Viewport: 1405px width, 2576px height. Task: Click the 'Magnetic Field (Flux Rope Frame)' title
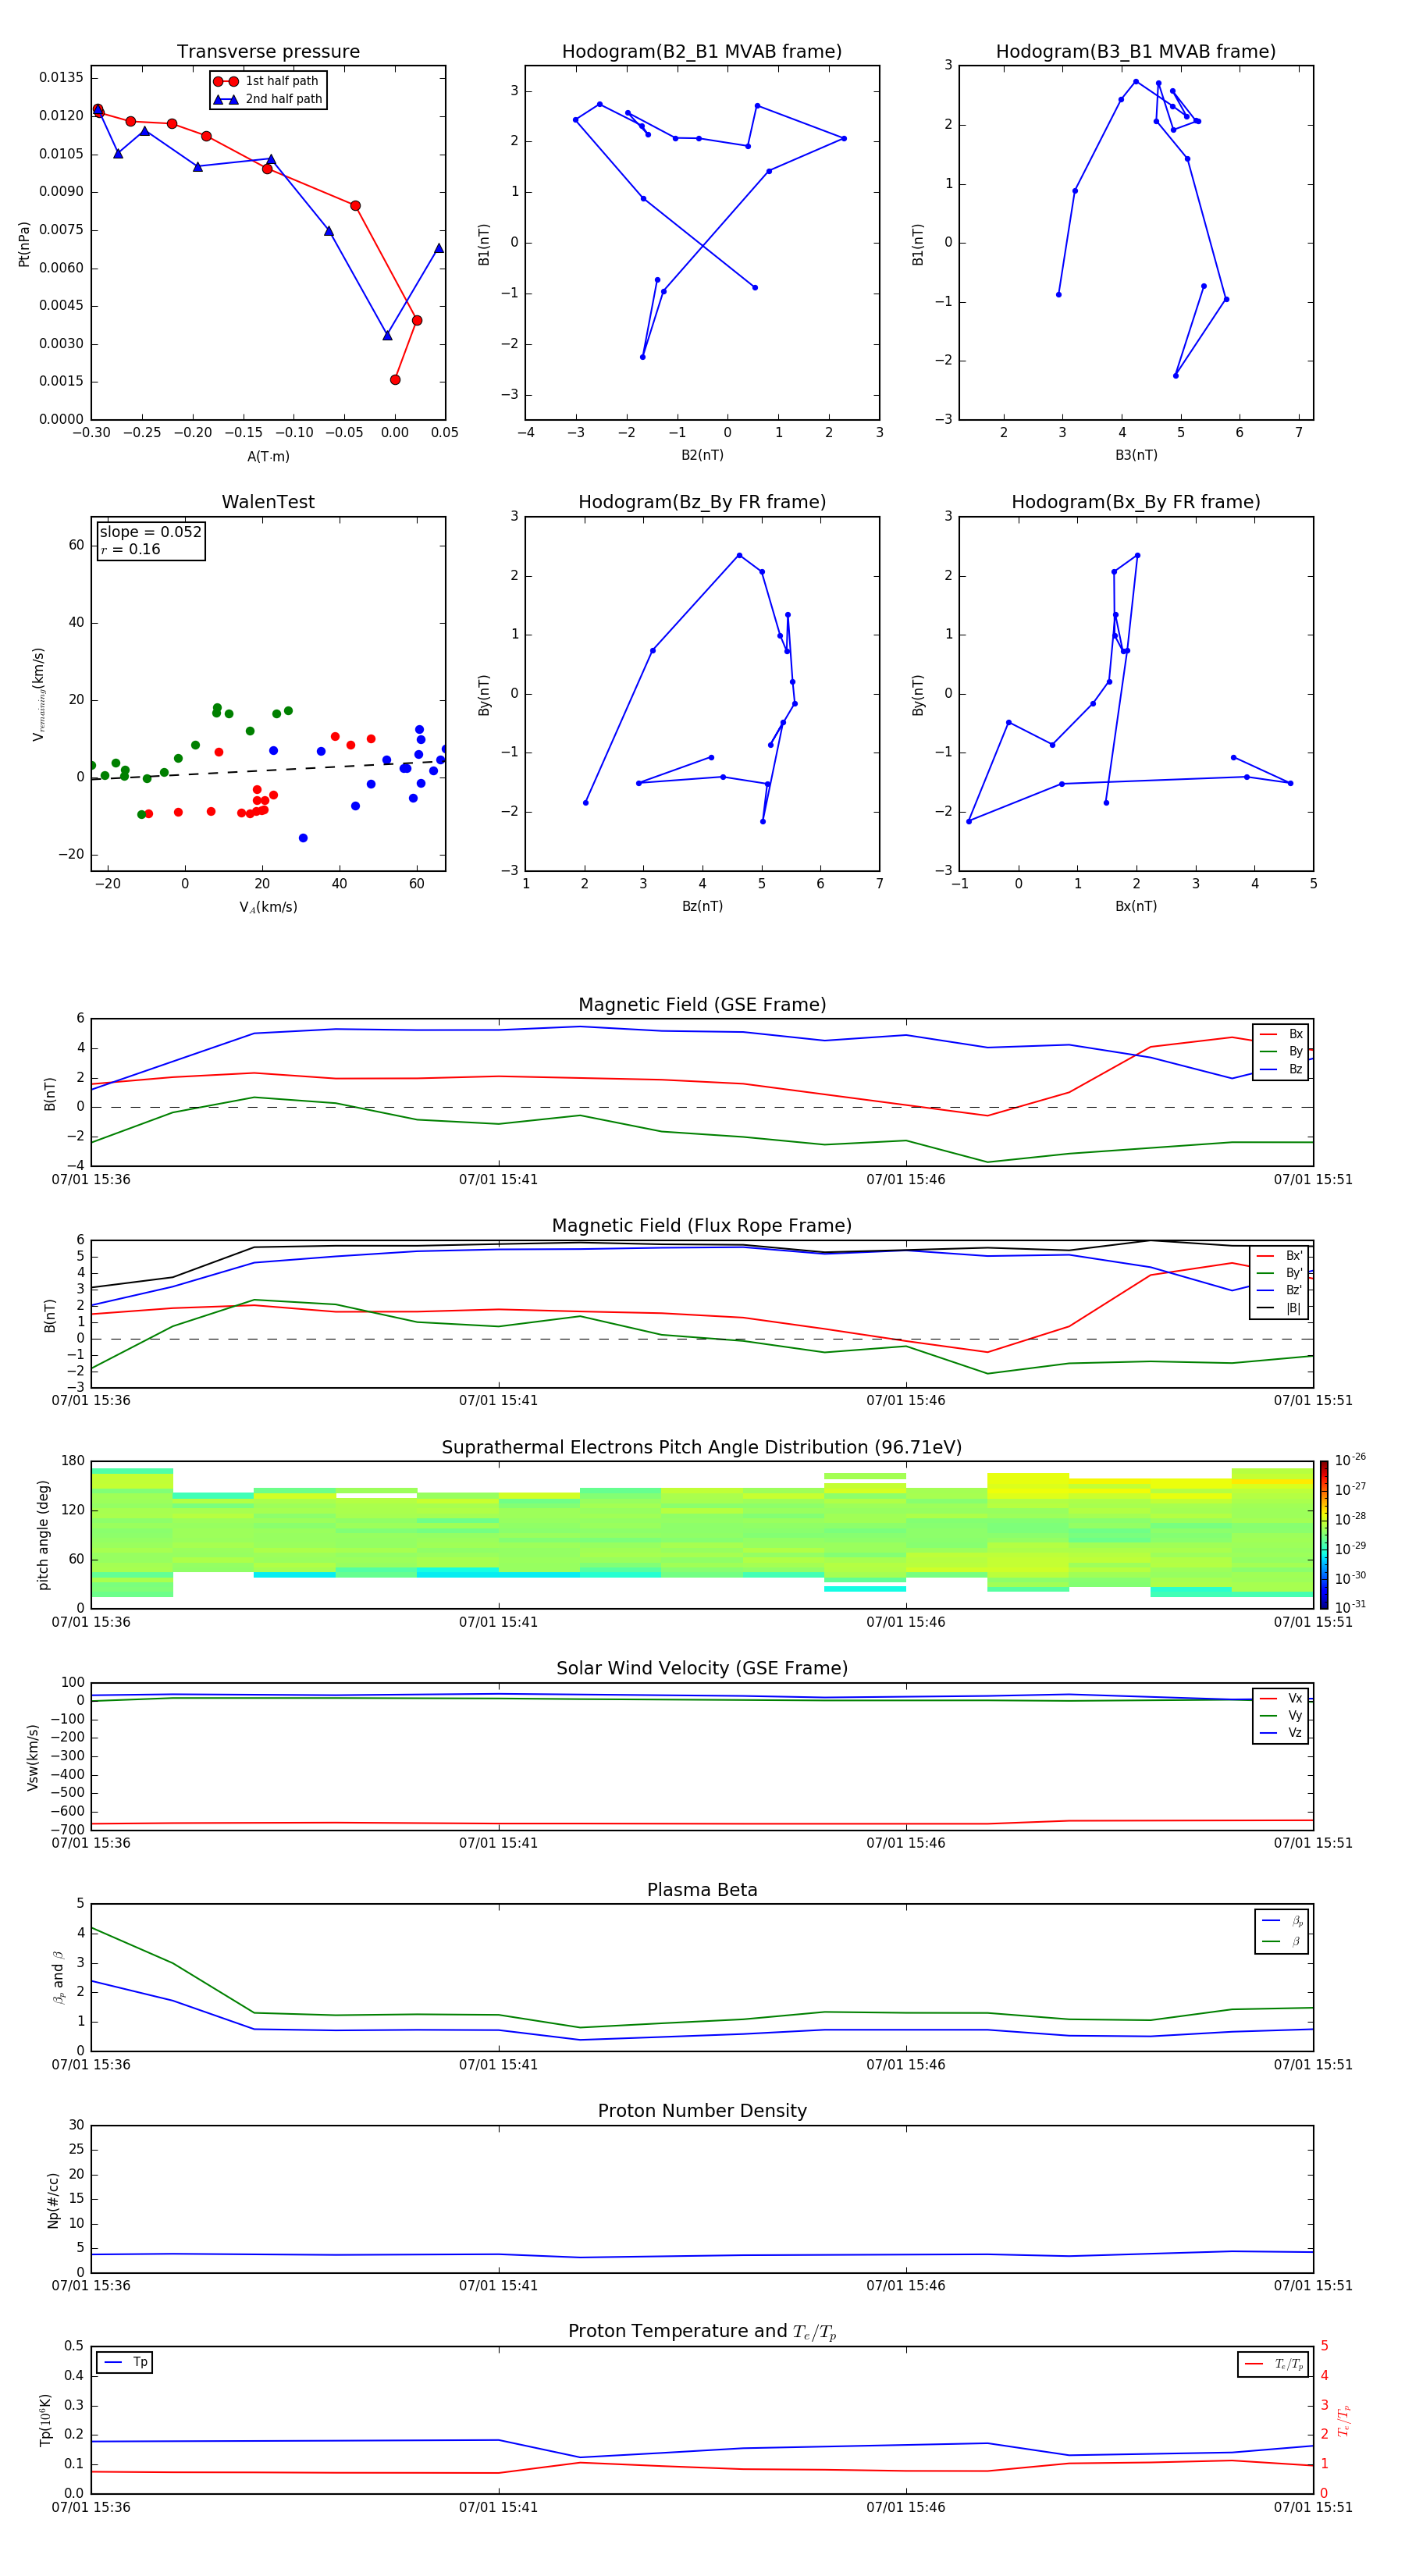click(702, 1226)
